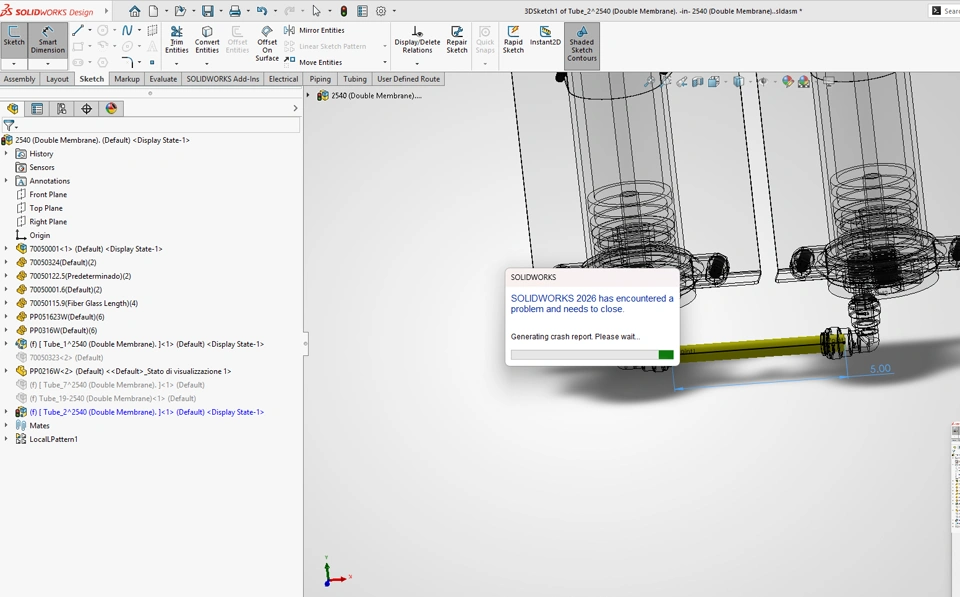Select the yellow tube in the viewport
Viewport: 960px width, 597px height.
pos(750,347)
